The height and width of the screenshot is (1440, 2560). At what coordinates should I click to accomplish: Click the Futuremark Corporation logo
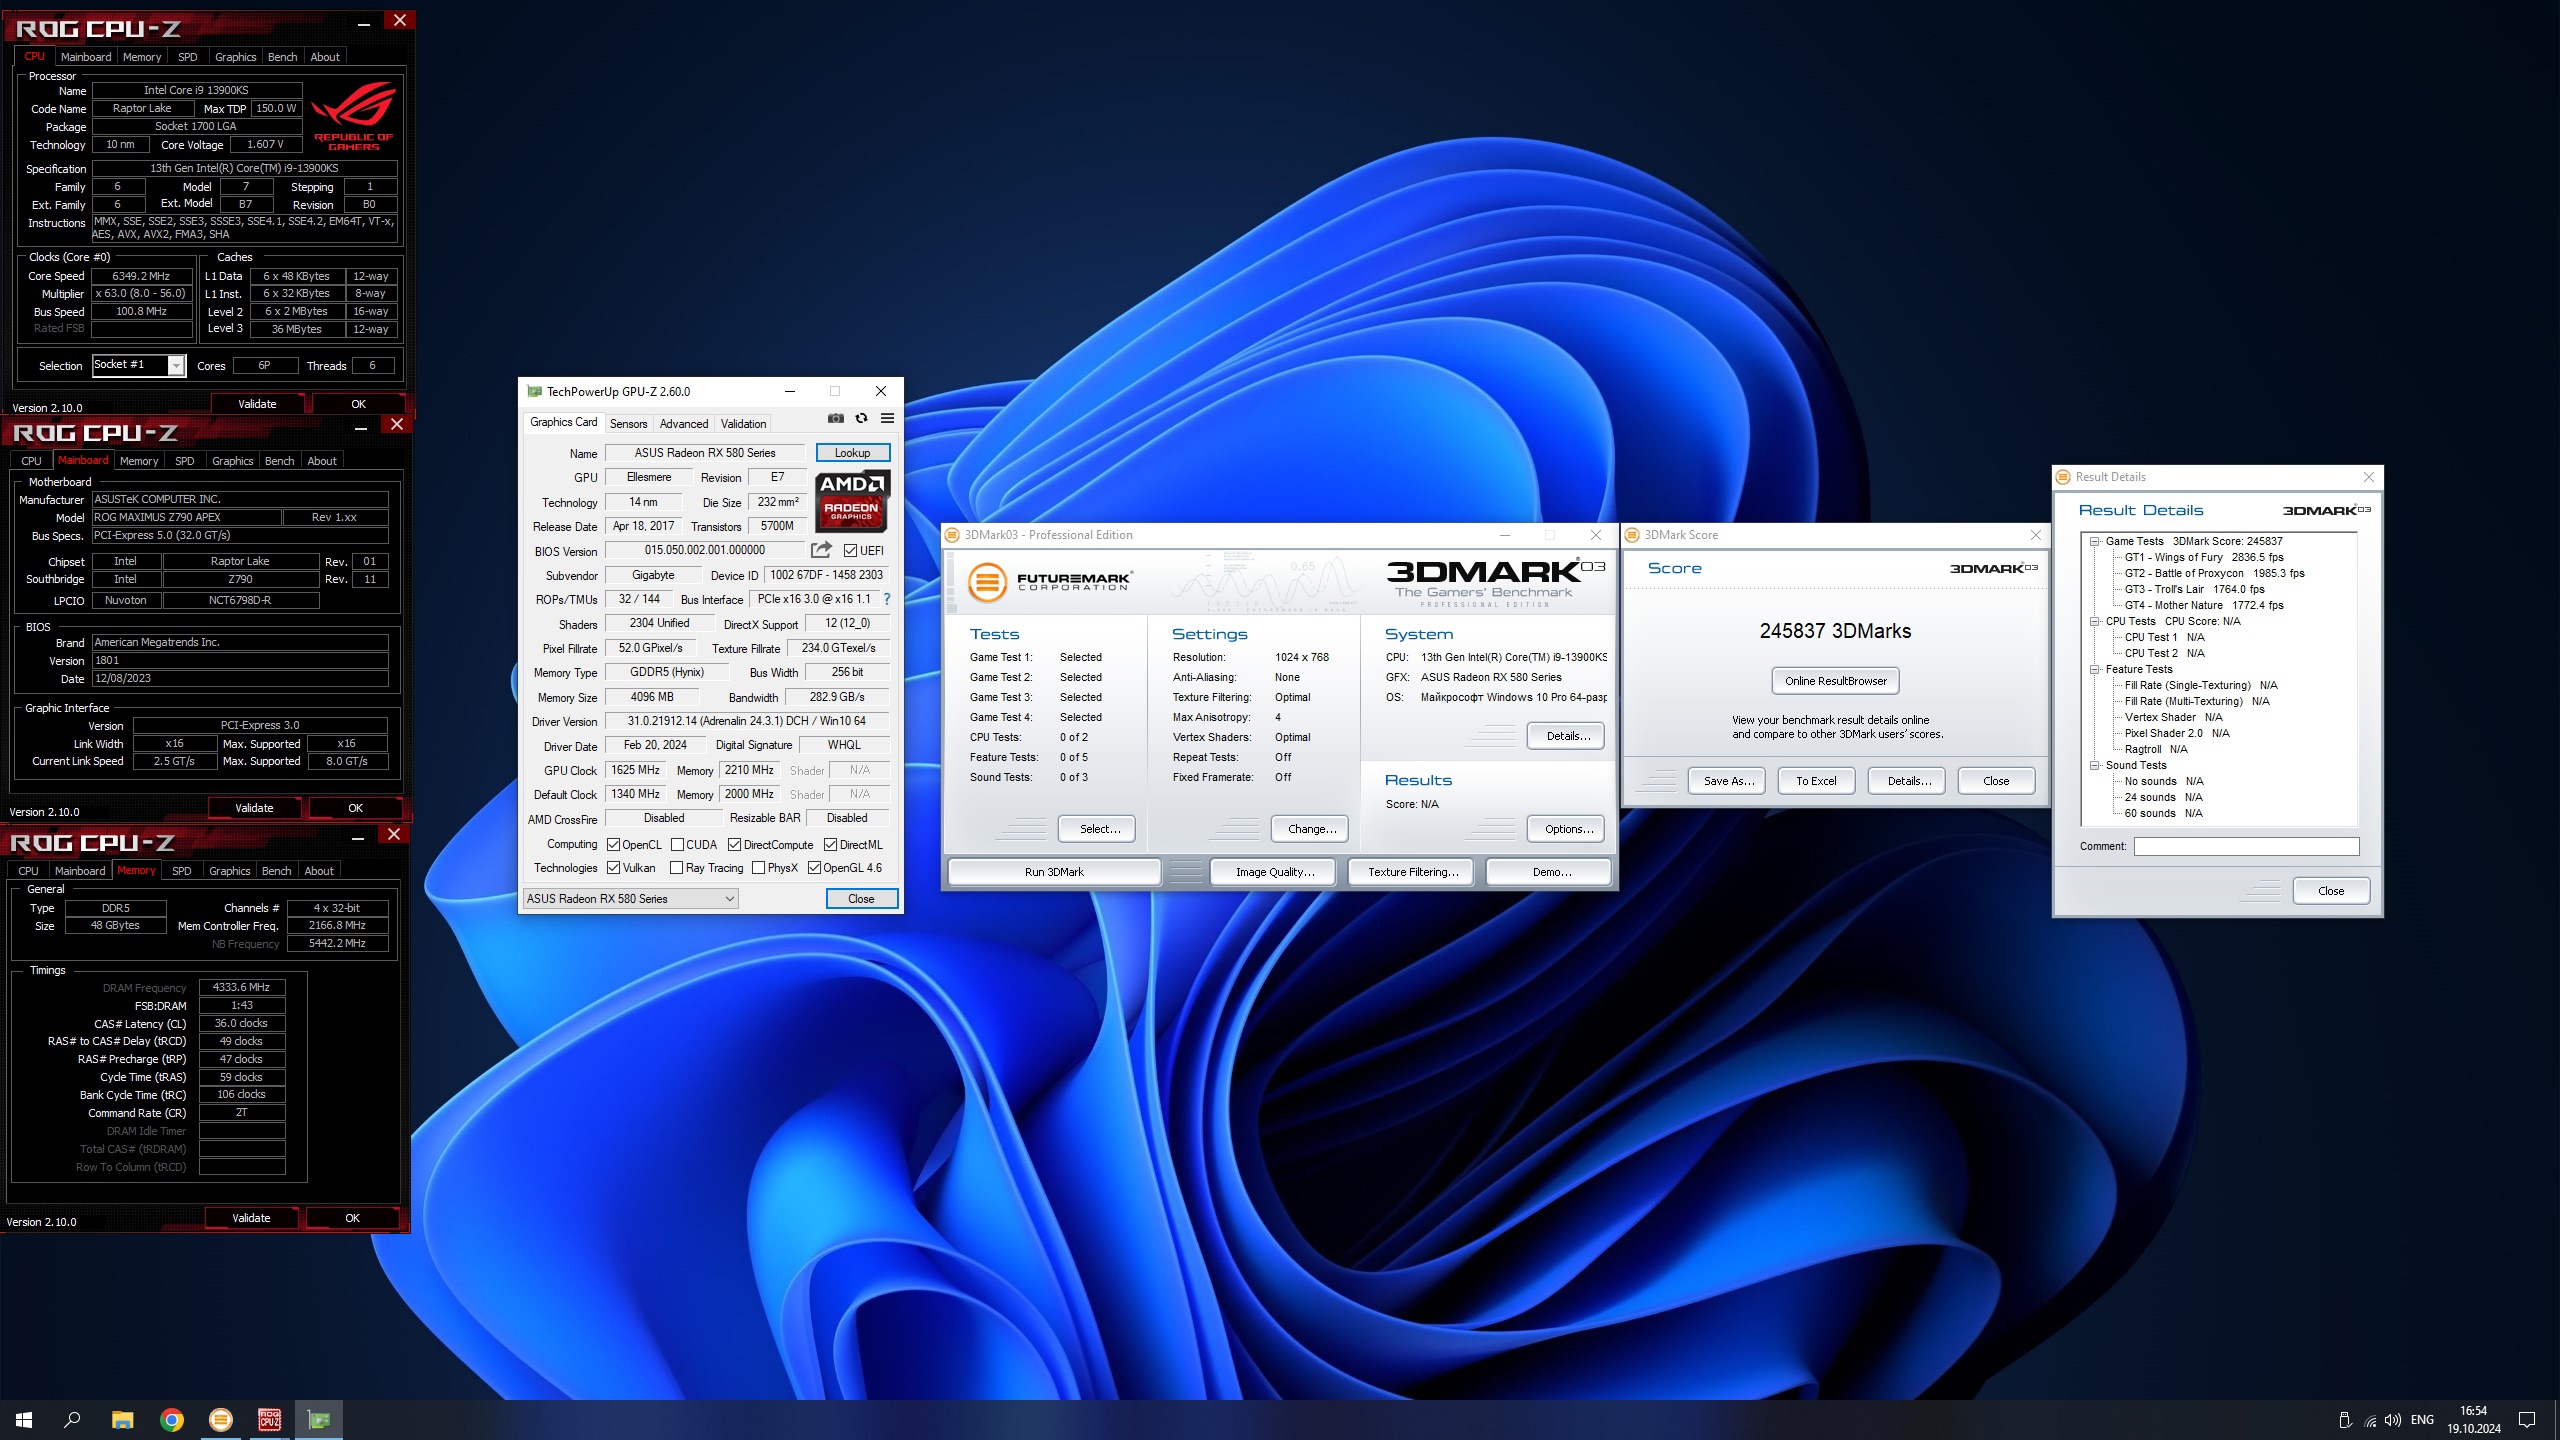click(x=1049, y=581)
